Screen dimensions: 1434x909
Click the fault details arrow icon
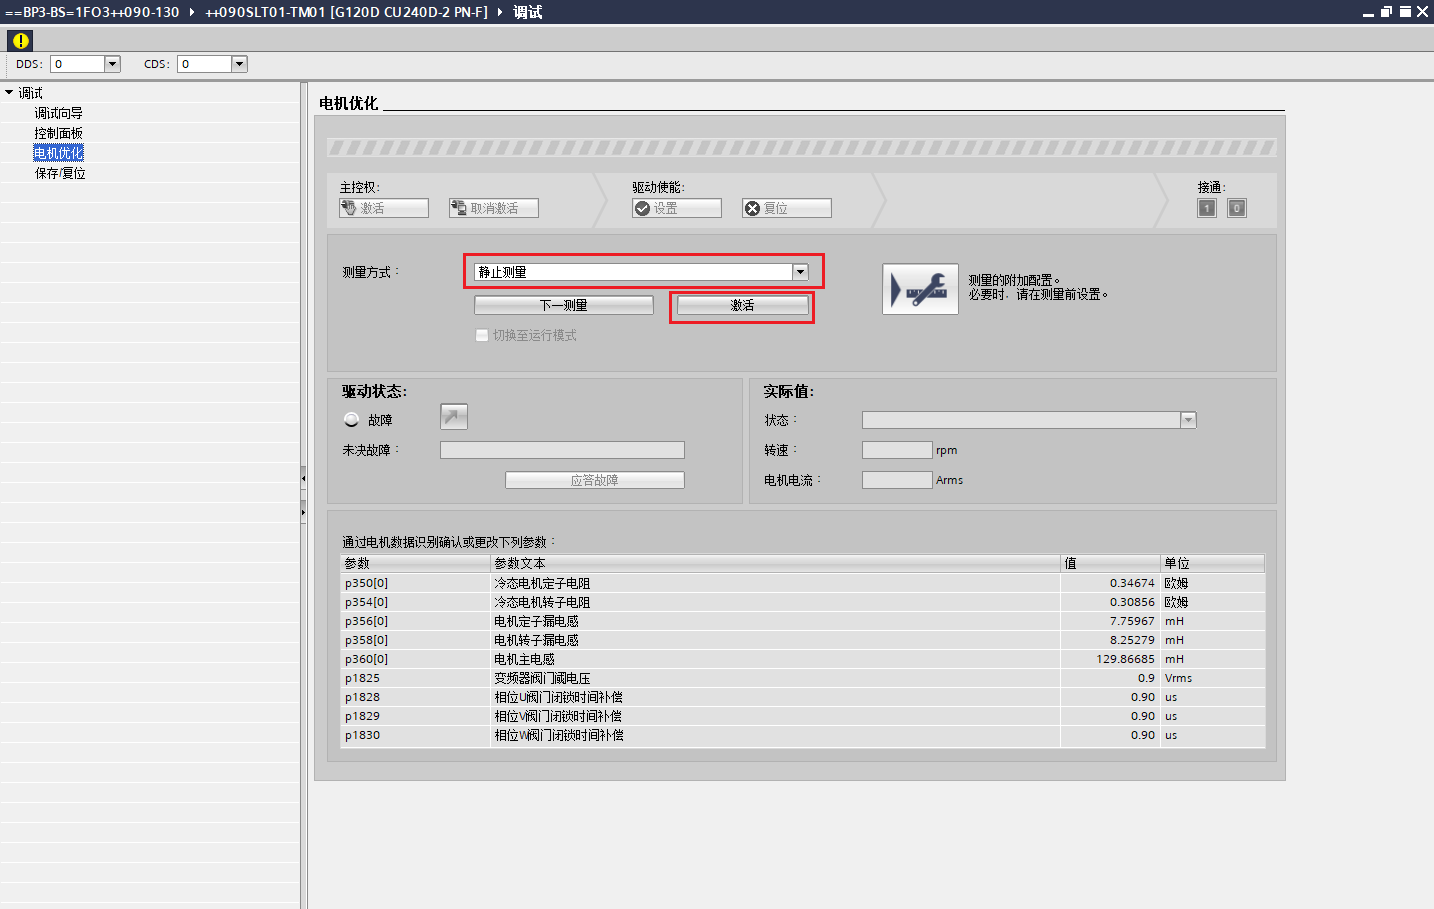pyautogui.click(x=454, y=417)
